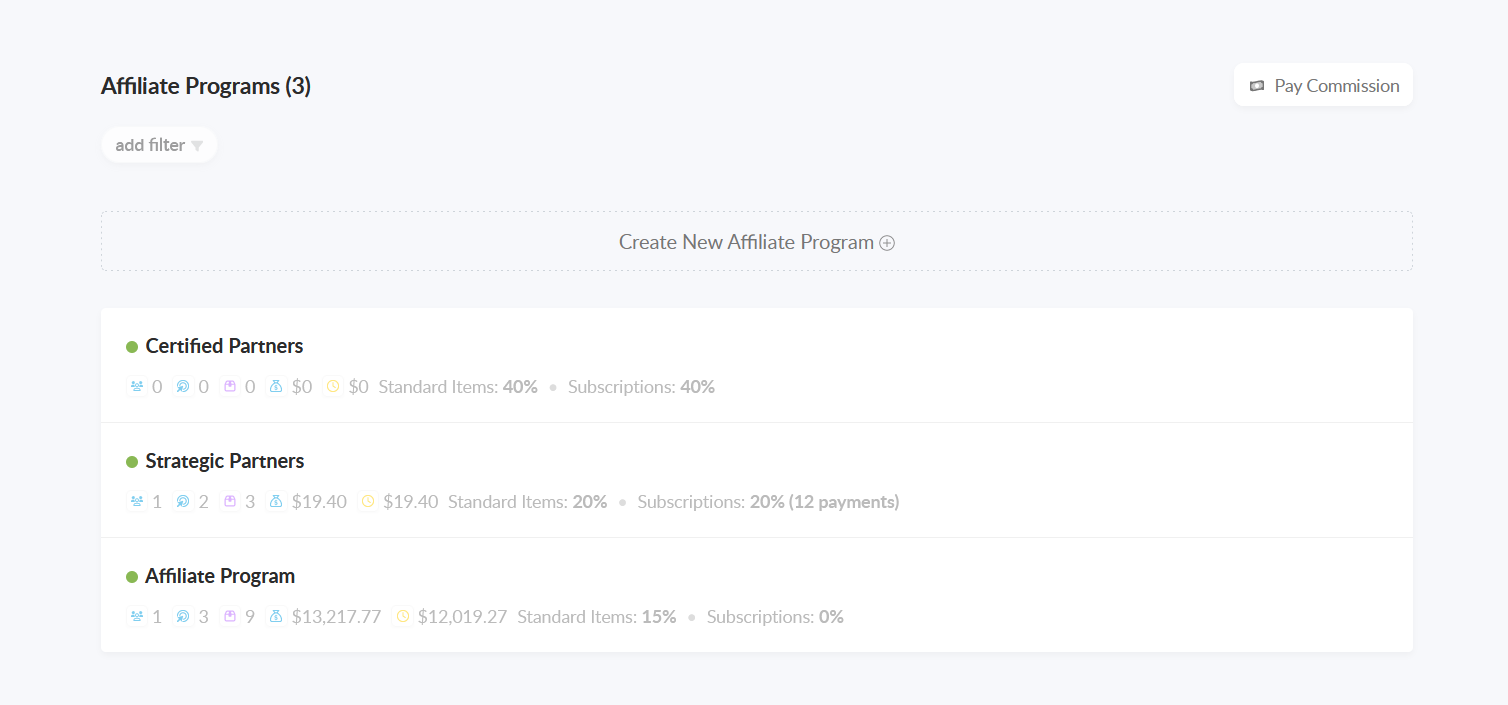Create New Affiliate Program
Screen dimensions: 1508x705
(755, 241)
